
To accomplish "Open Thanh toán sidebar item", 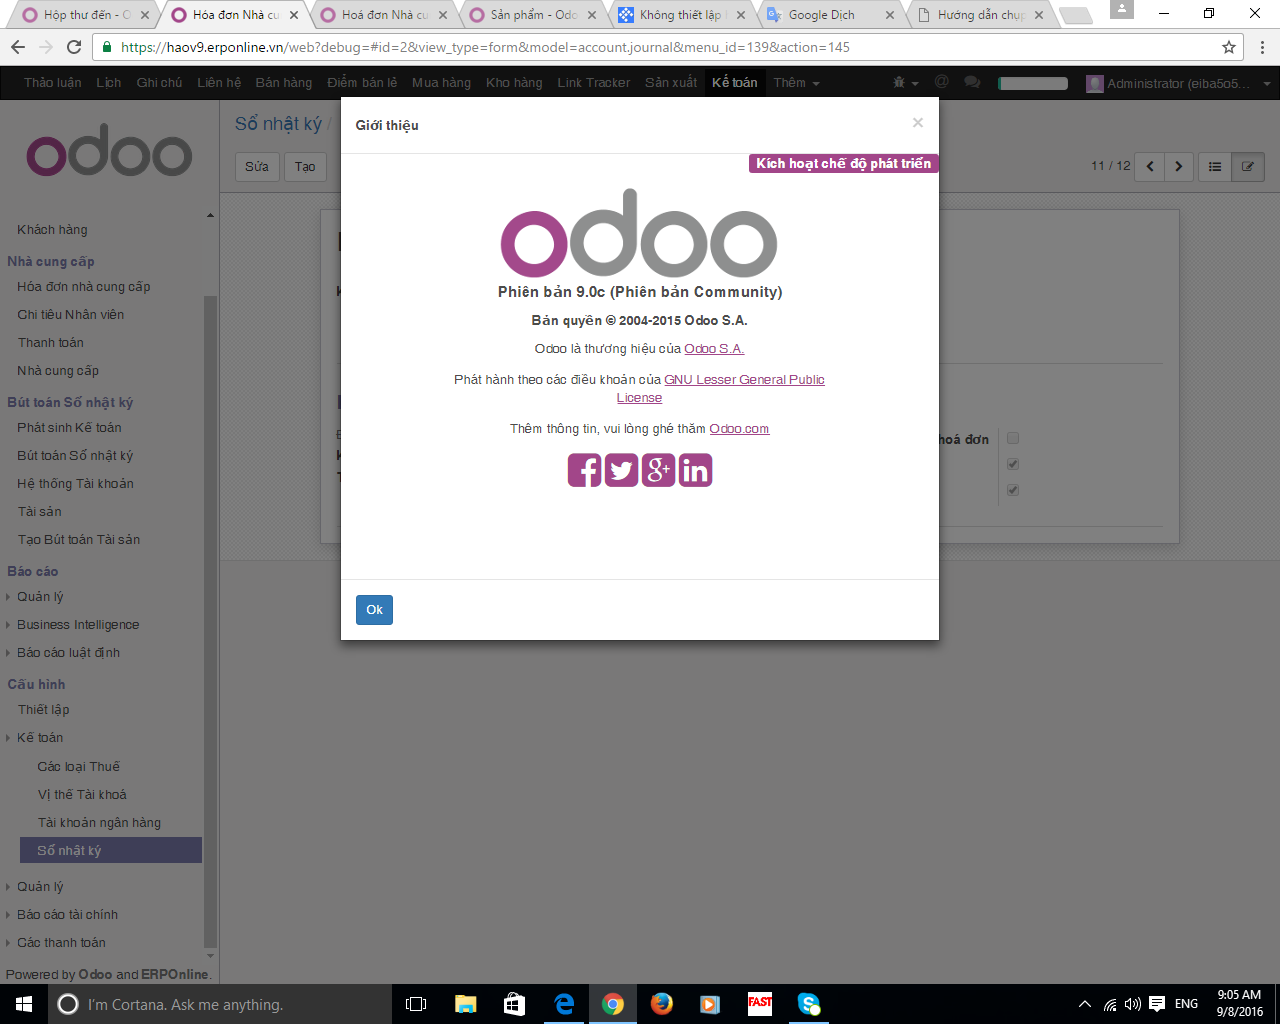I will coord(51,343).
